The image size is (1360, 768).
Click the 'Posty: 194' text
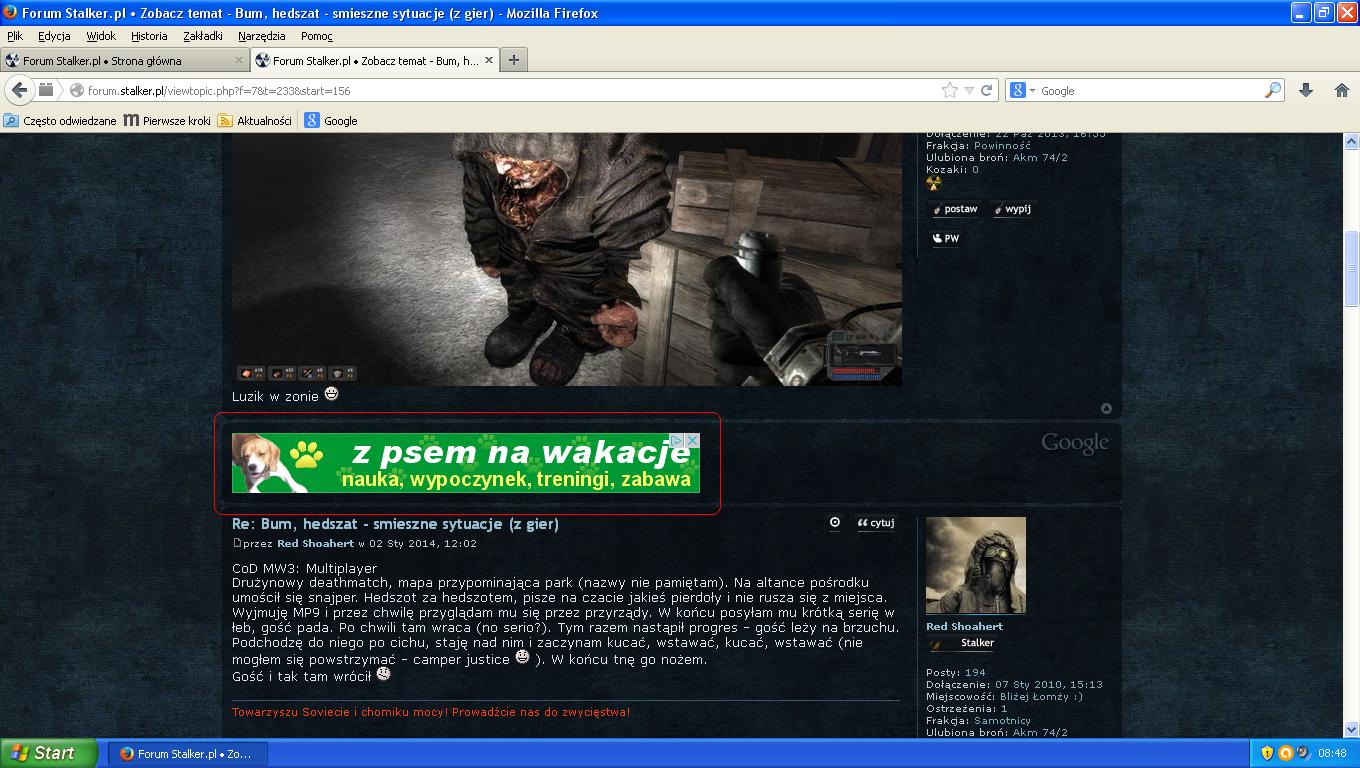[956, 672]
